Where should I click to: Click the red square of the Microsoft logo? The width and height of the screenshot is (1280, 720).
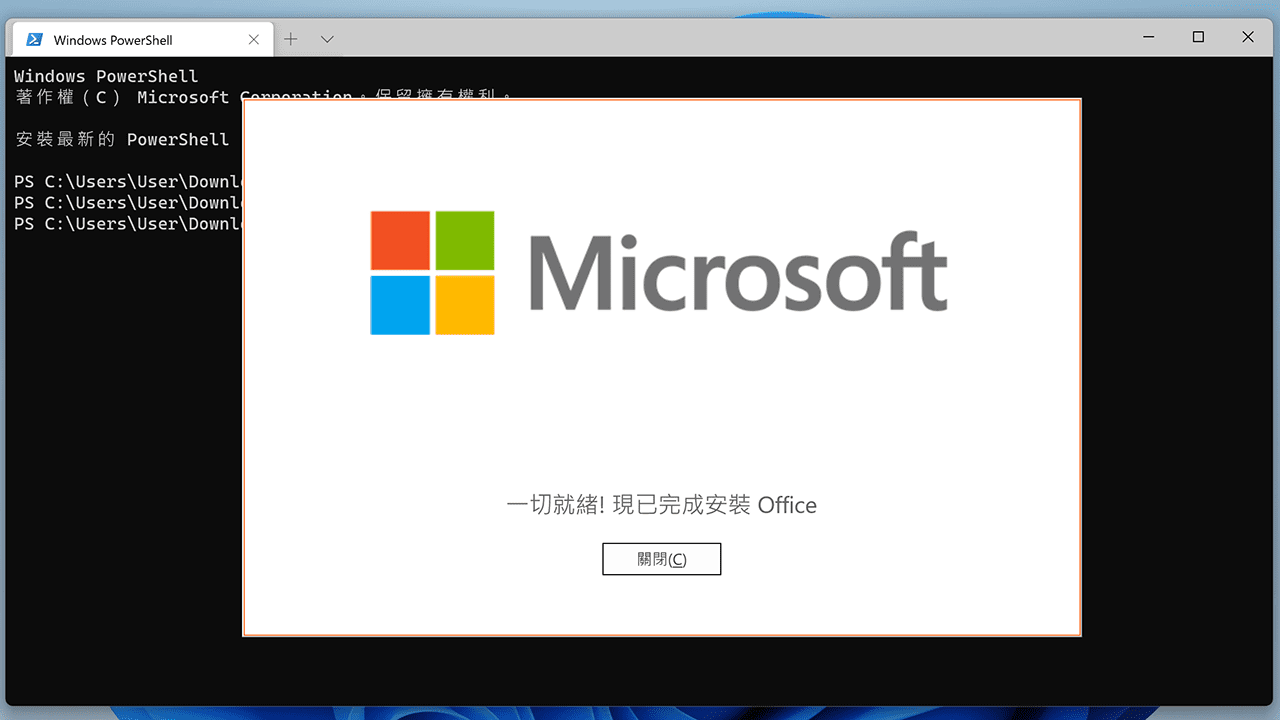click(x=399, y=239)
